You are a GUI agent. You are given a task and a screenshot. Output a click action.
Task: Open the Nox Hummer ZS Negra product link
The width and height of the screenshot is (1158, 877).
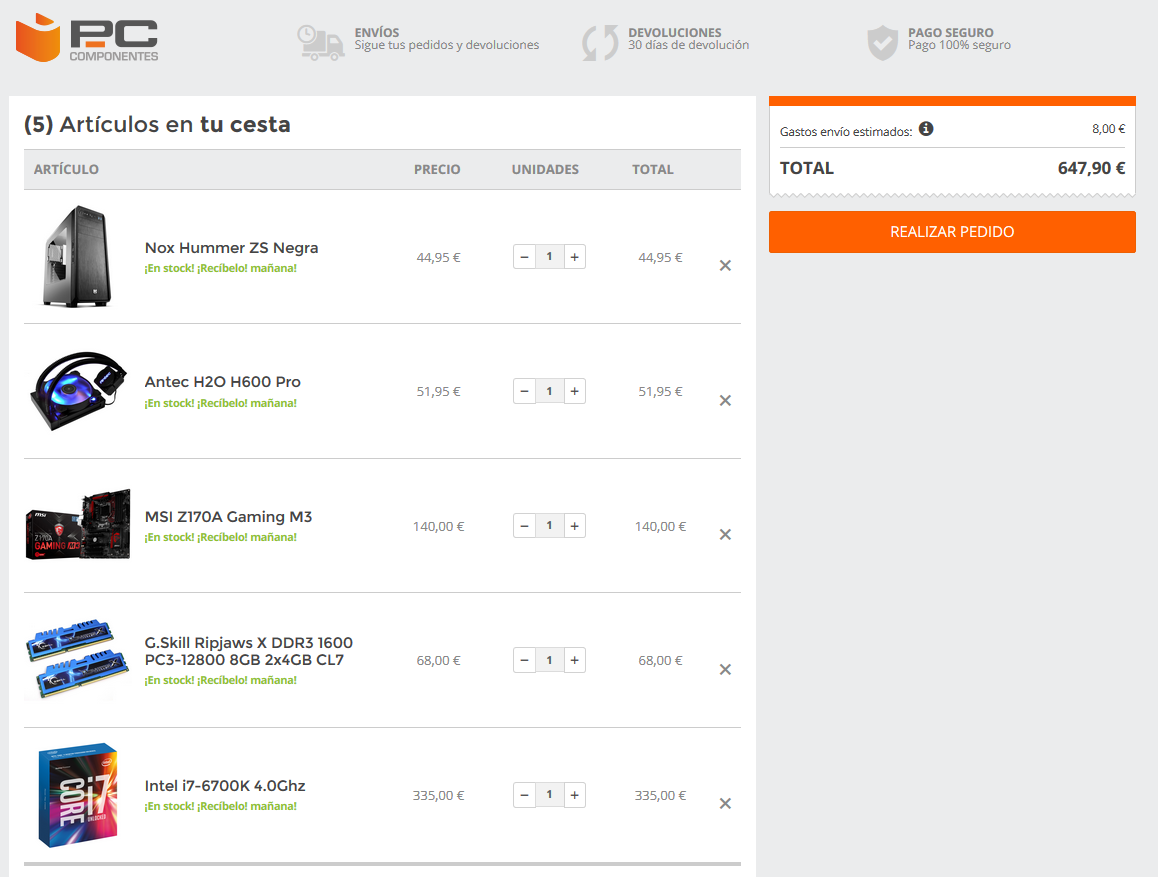(231, 248)
